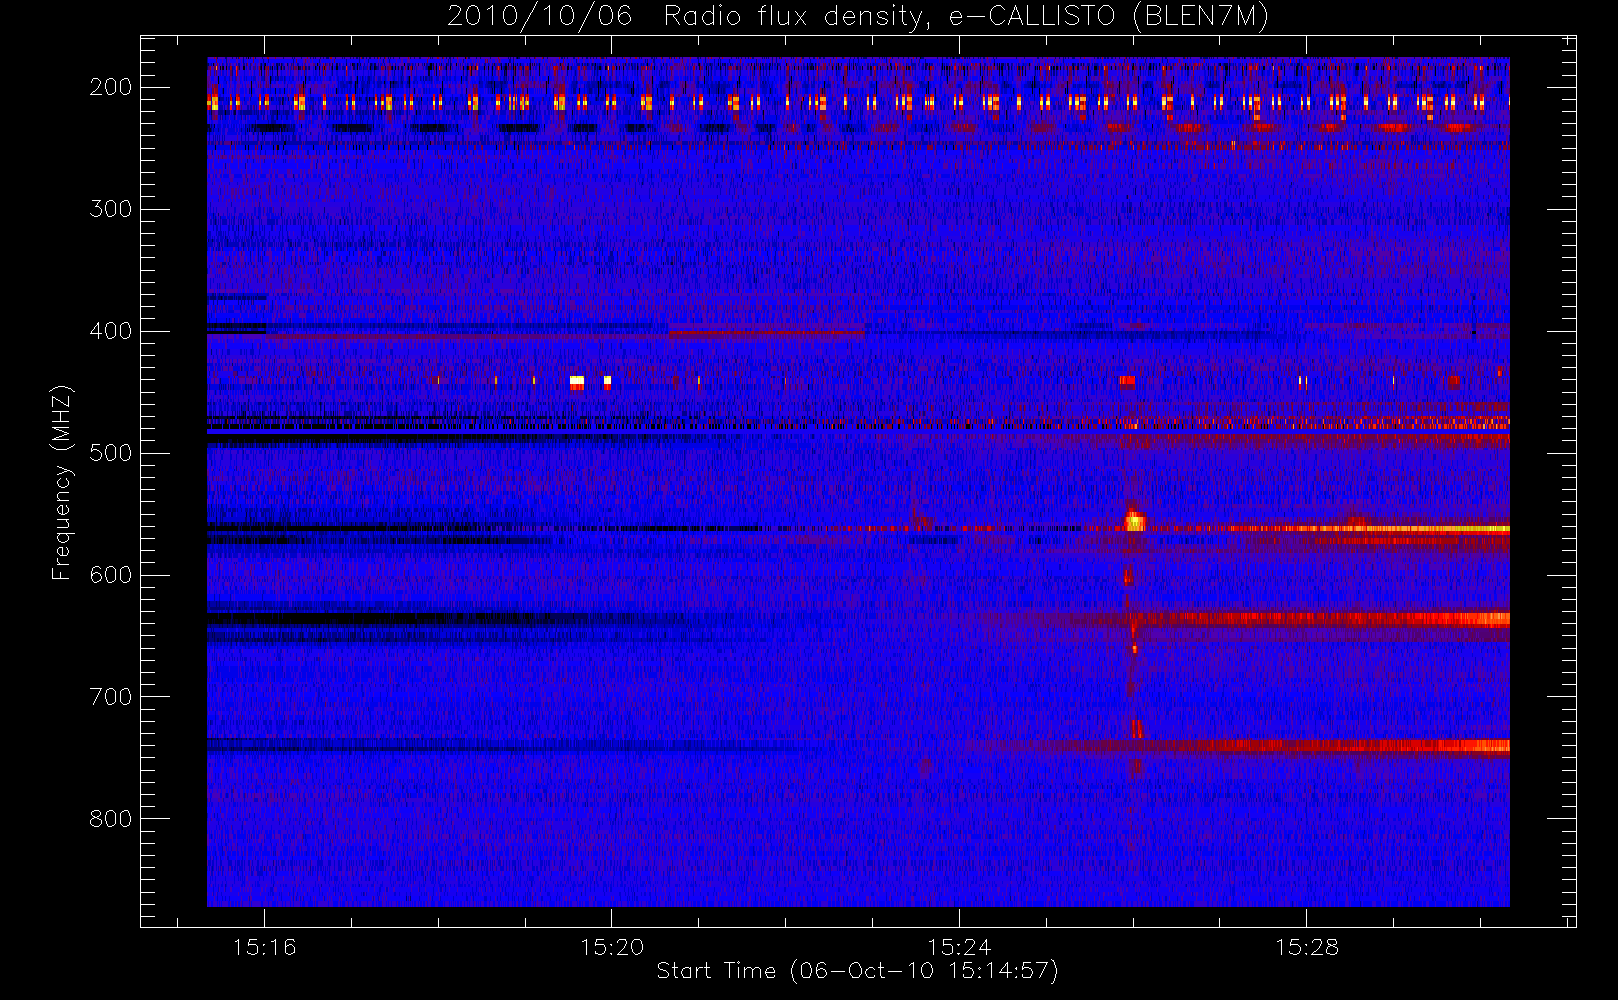Click the 15:24 time tick label
The height and width of the screenshot is (1000, 1618).
959,947
